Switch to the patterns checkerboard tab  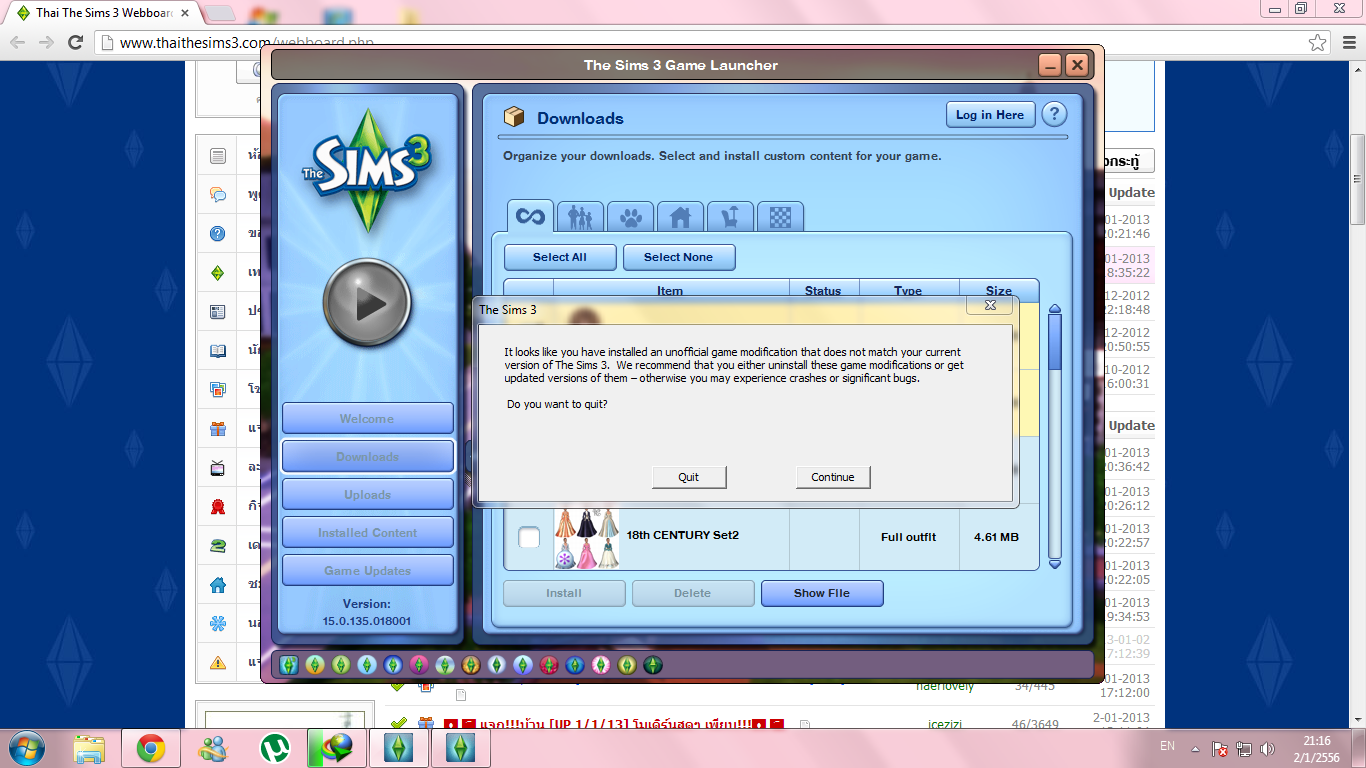click(x=780, y=216)
